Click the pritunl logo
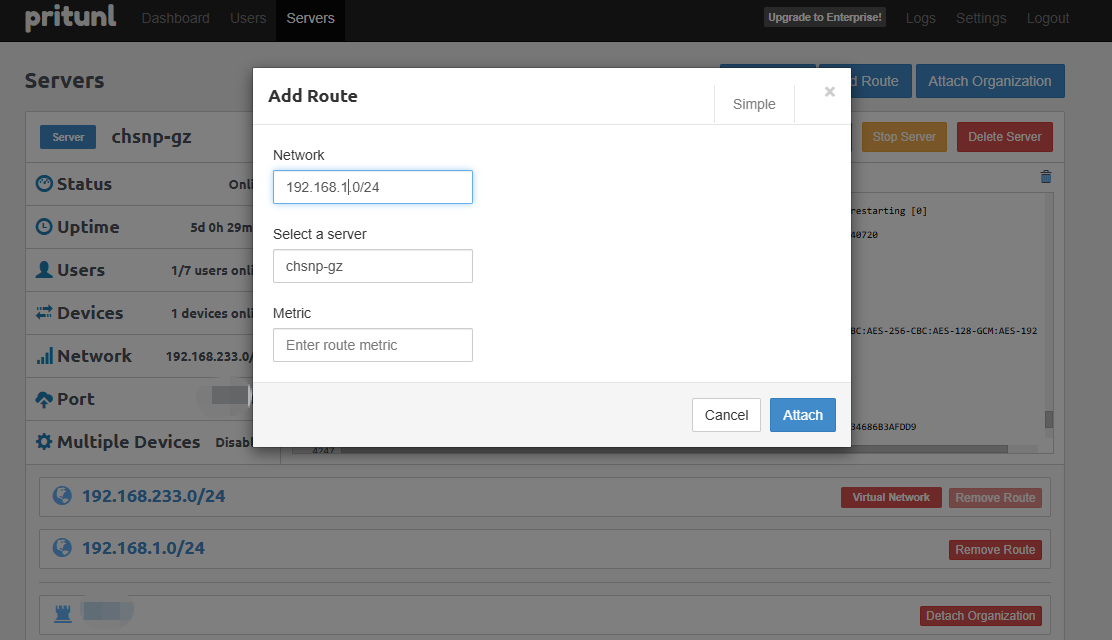This screenshot has height=640, width=1112. (x=70, y=18)
